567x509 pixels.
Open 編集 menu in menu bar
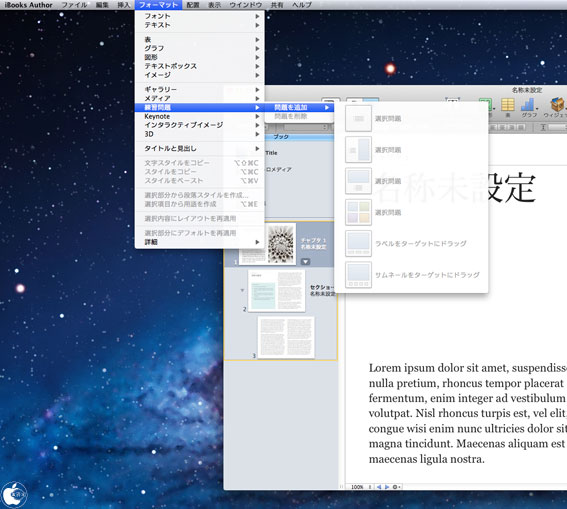coord(102,5)
